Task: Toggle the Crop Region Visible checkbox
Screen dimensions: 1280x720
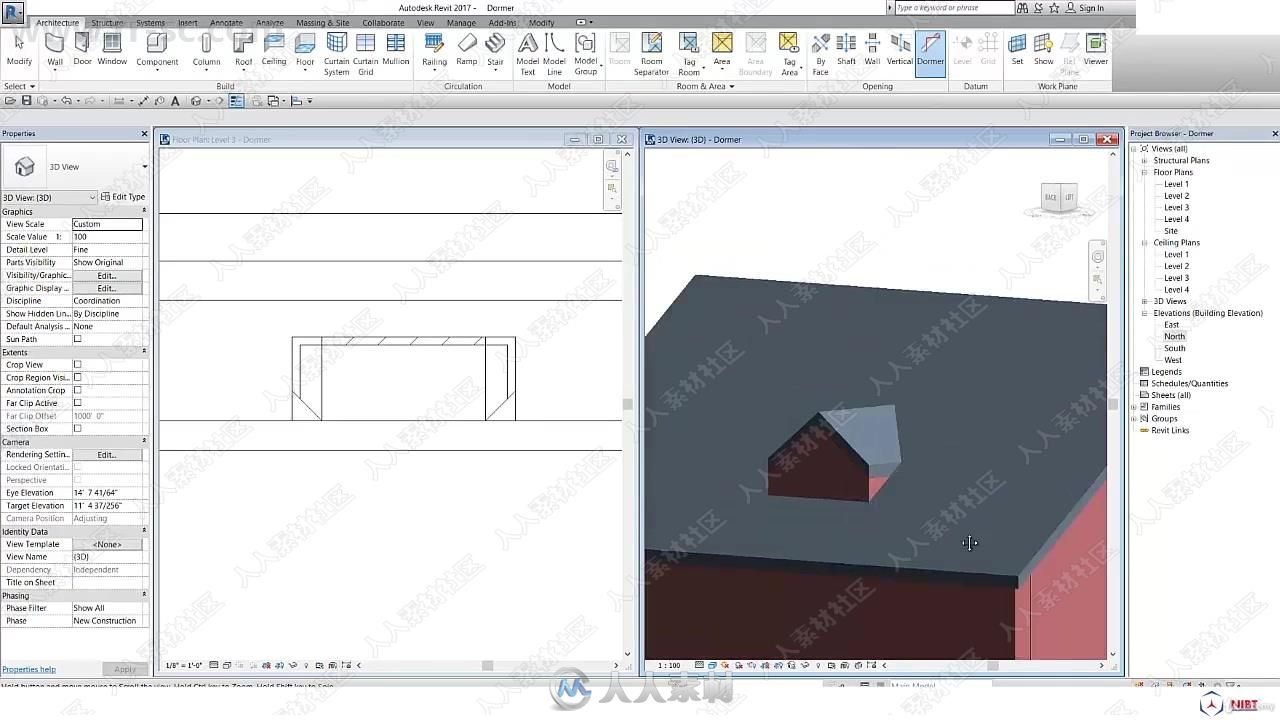Action: pos(77,378)
